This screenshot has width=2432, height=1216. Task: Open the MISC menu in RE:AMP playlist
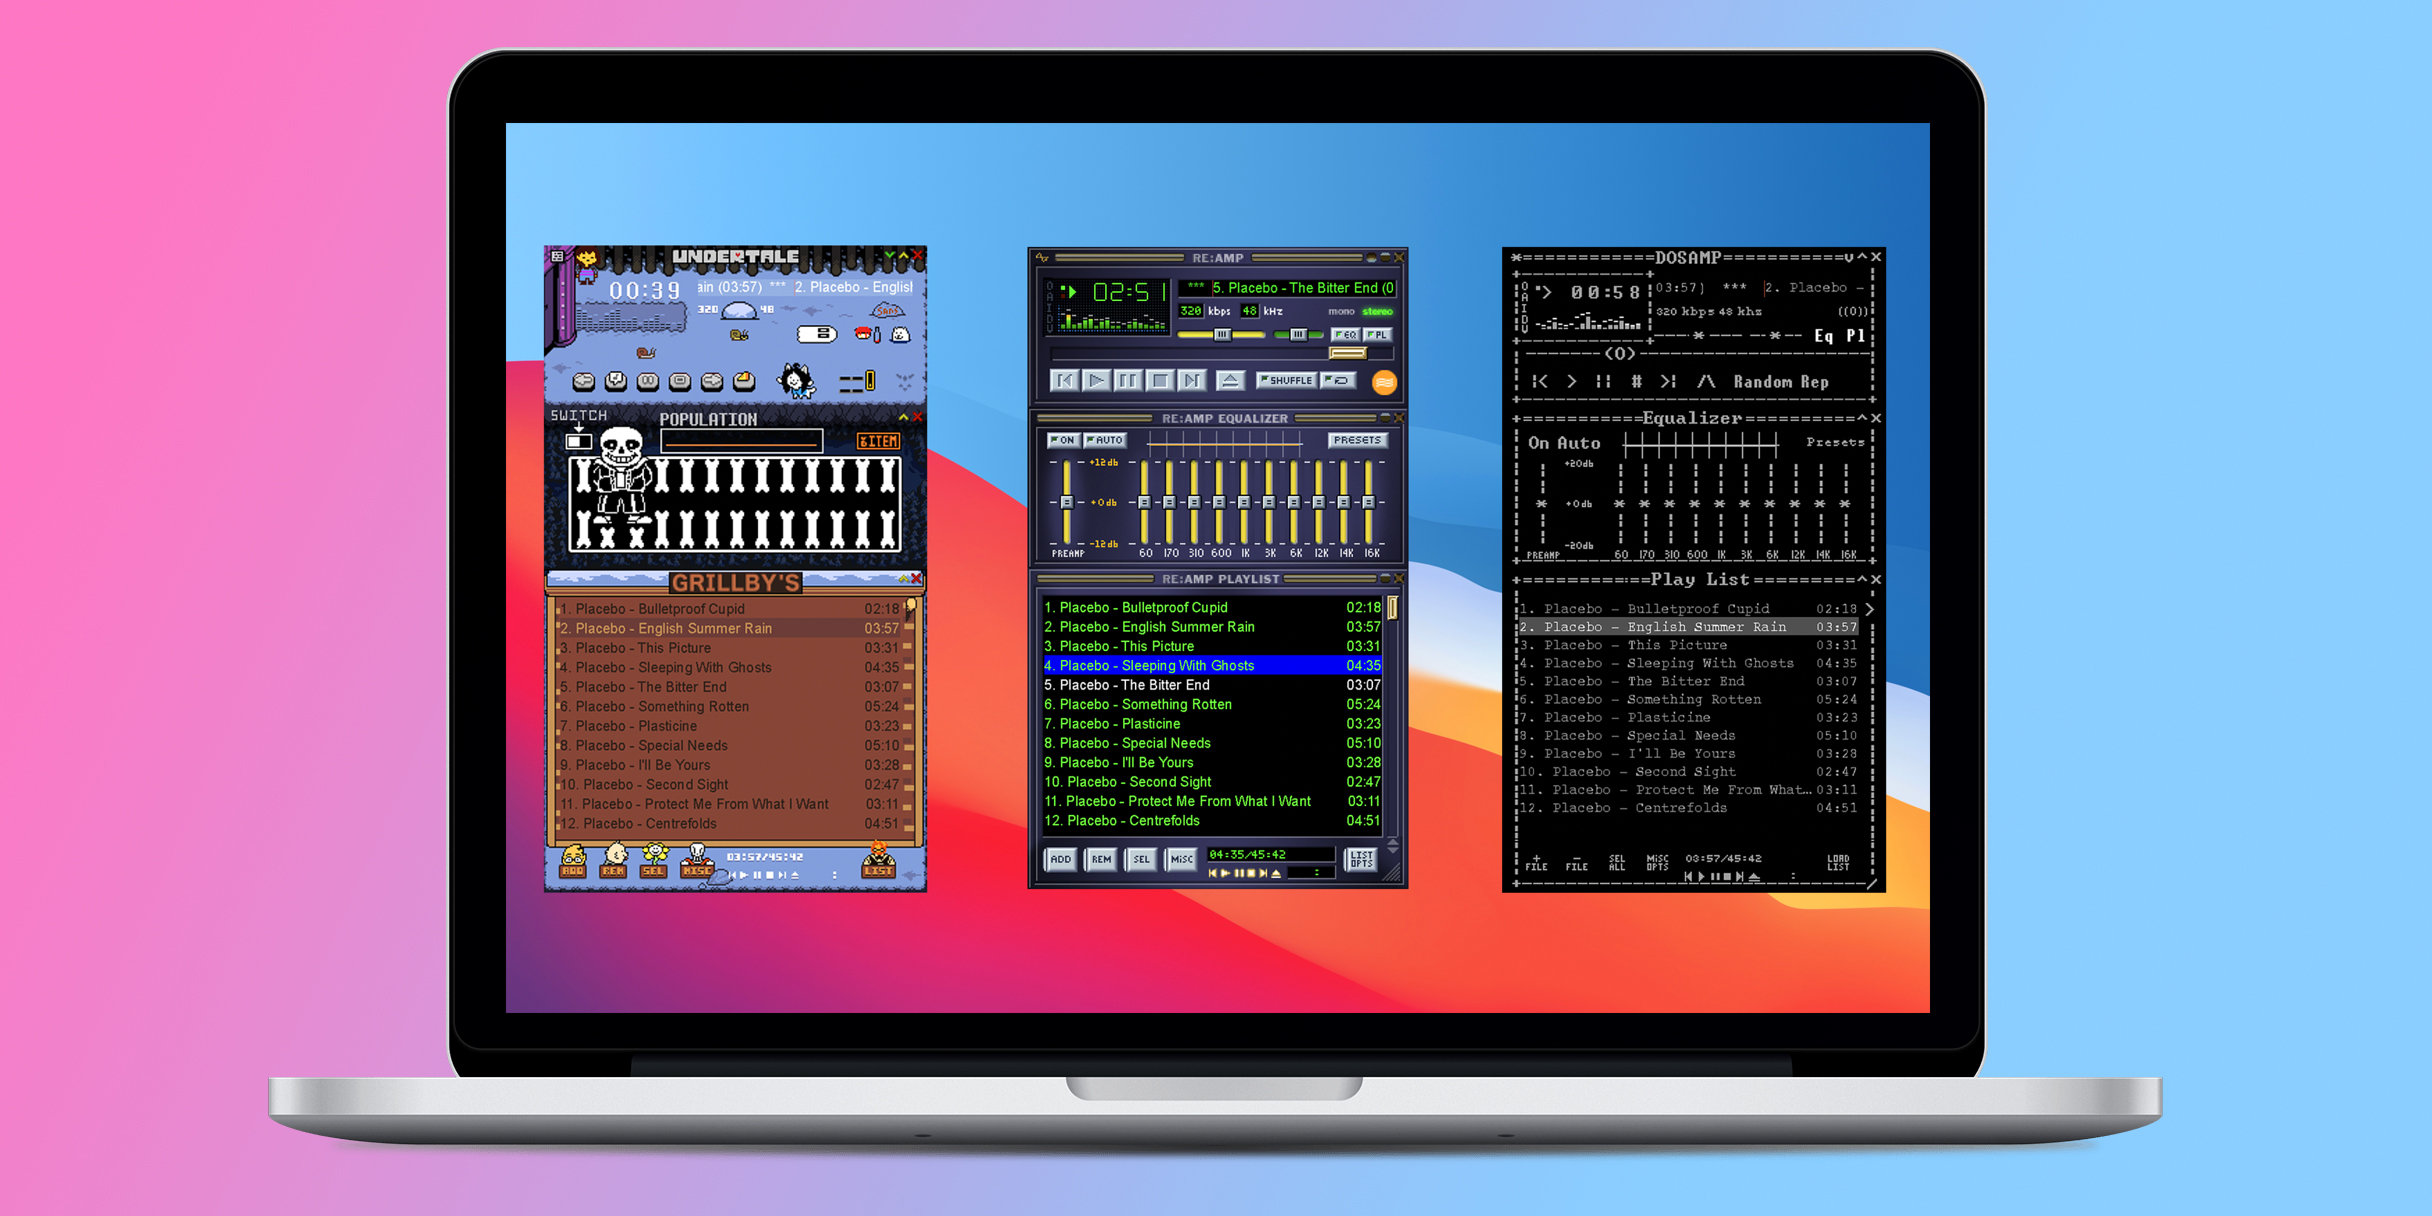point(1181,859)
